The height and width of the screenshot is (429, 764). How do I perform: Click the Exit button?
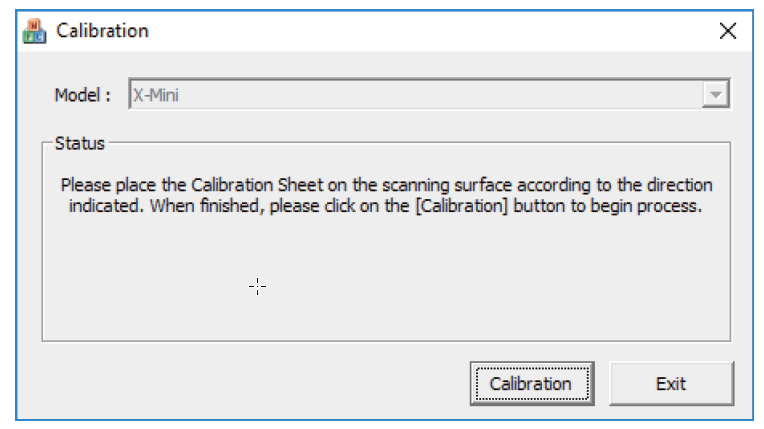[x=671, y=384]
